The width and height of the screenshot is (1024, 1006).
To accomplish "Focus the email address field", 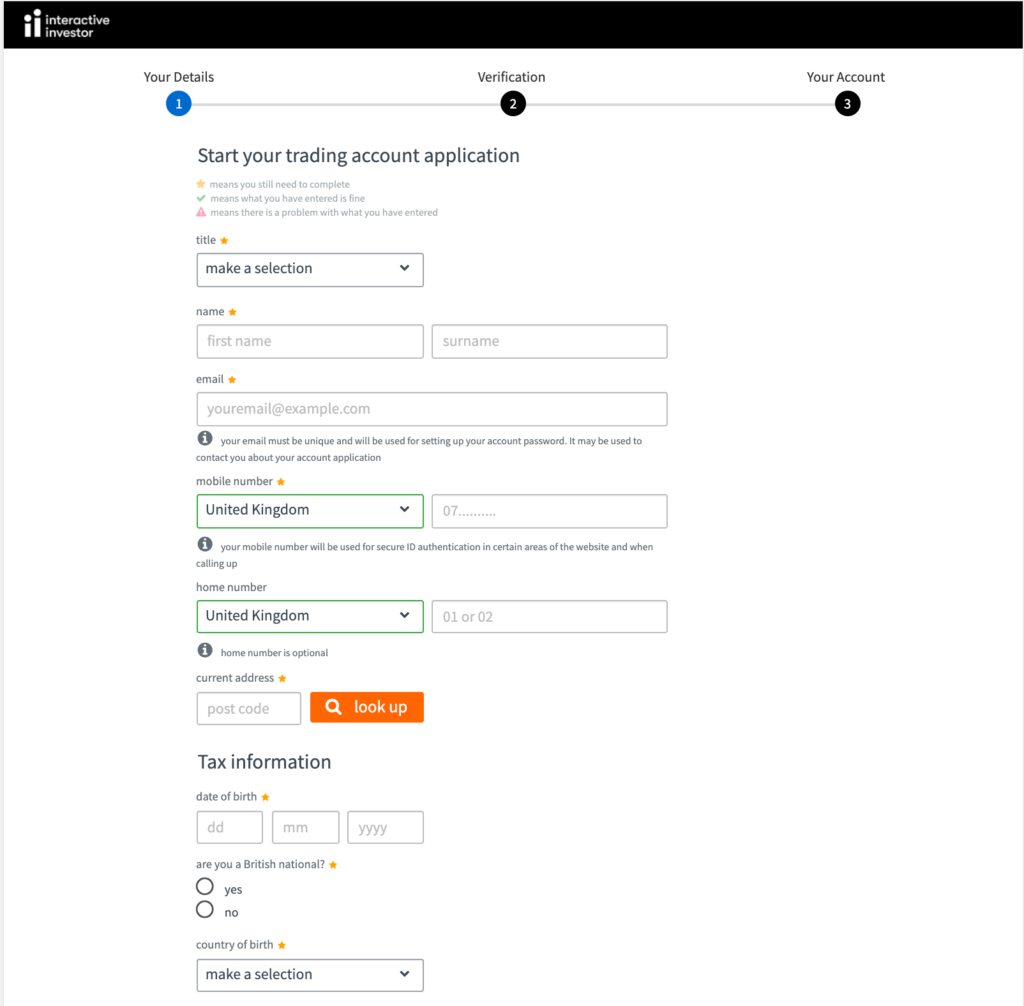I will tap(432, 409).
